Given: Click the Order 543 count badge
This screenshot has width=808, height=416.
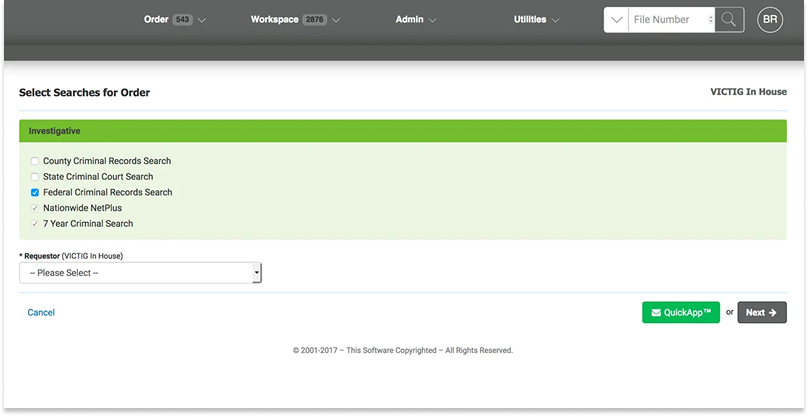Looking at the screenshot, I should (182, 20).
